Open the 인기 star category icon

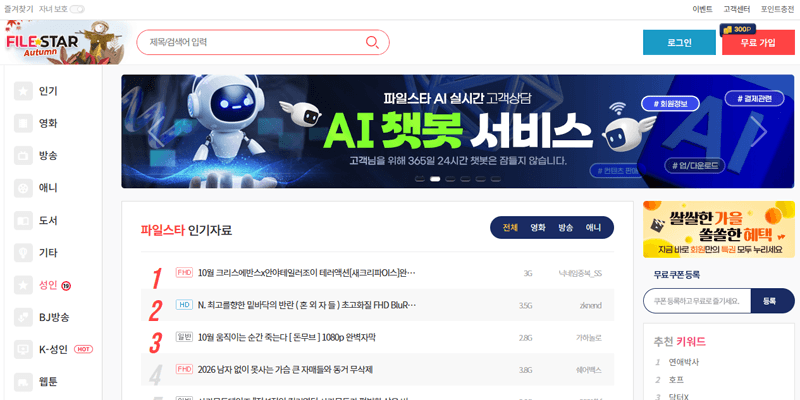[x=23, y=91]
